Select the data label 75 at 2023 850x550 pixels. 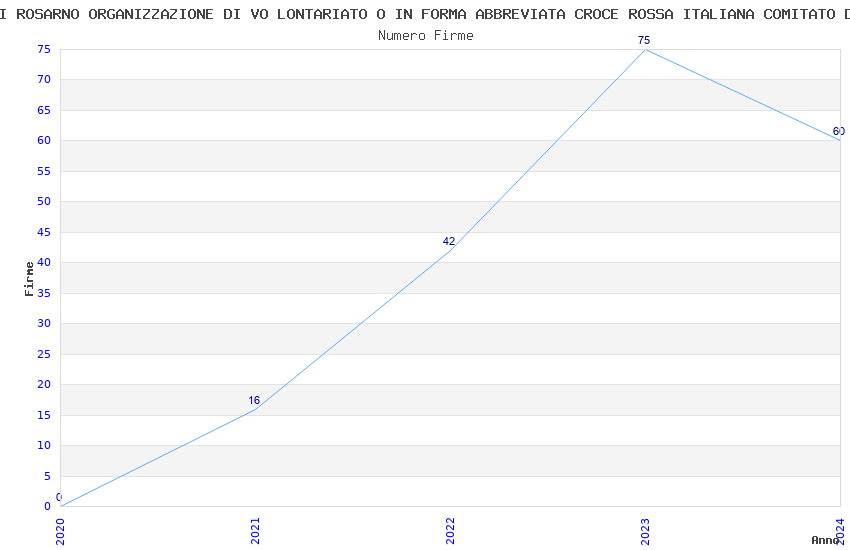[643, 40]
